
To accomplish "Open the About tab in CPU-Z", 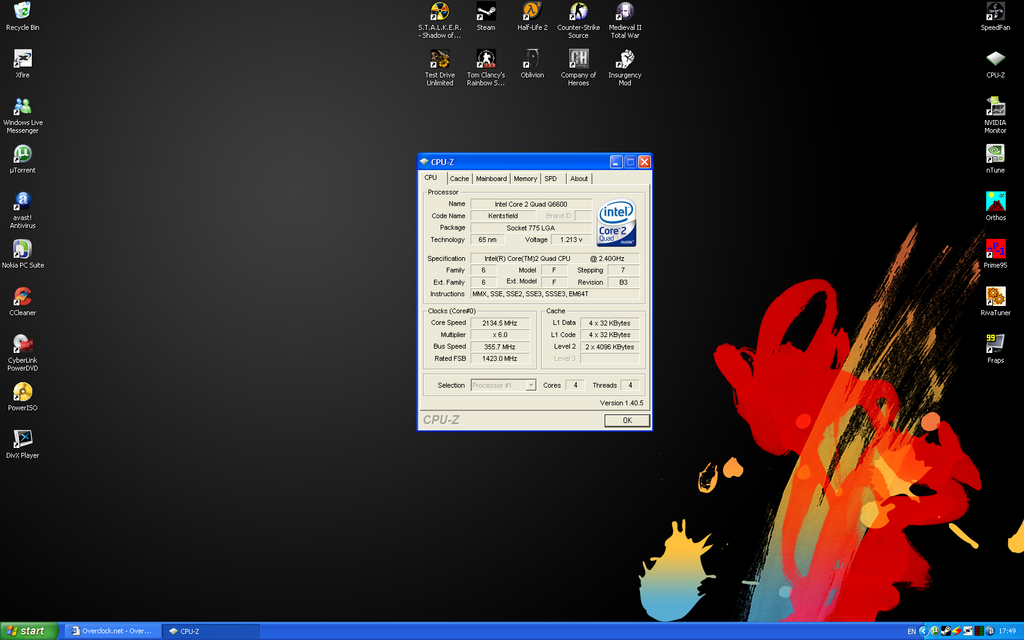I will pyautogui.click(x=579, y=178).
